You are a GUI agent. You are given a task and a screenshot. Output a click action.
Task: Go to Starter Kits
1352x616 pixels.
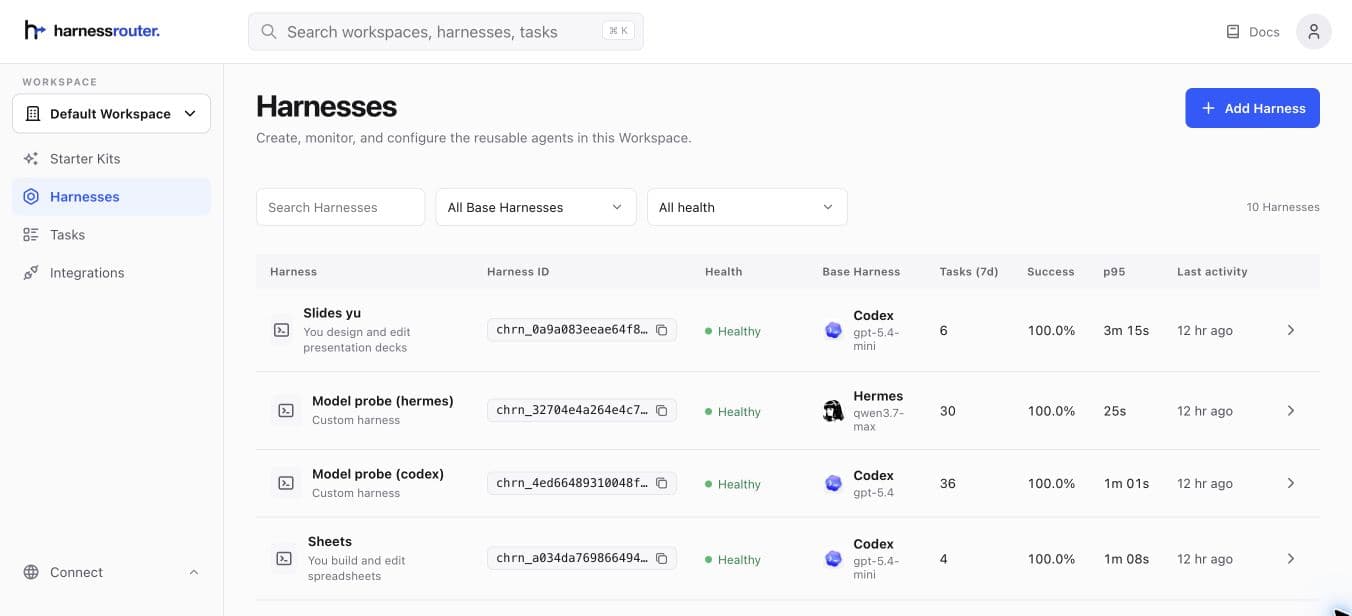tap(111, 159)
